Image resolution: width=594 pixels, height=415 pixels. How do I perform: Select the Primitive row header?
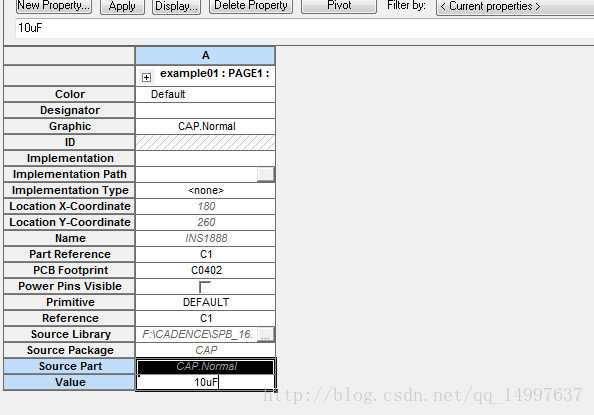pos(69,302)
